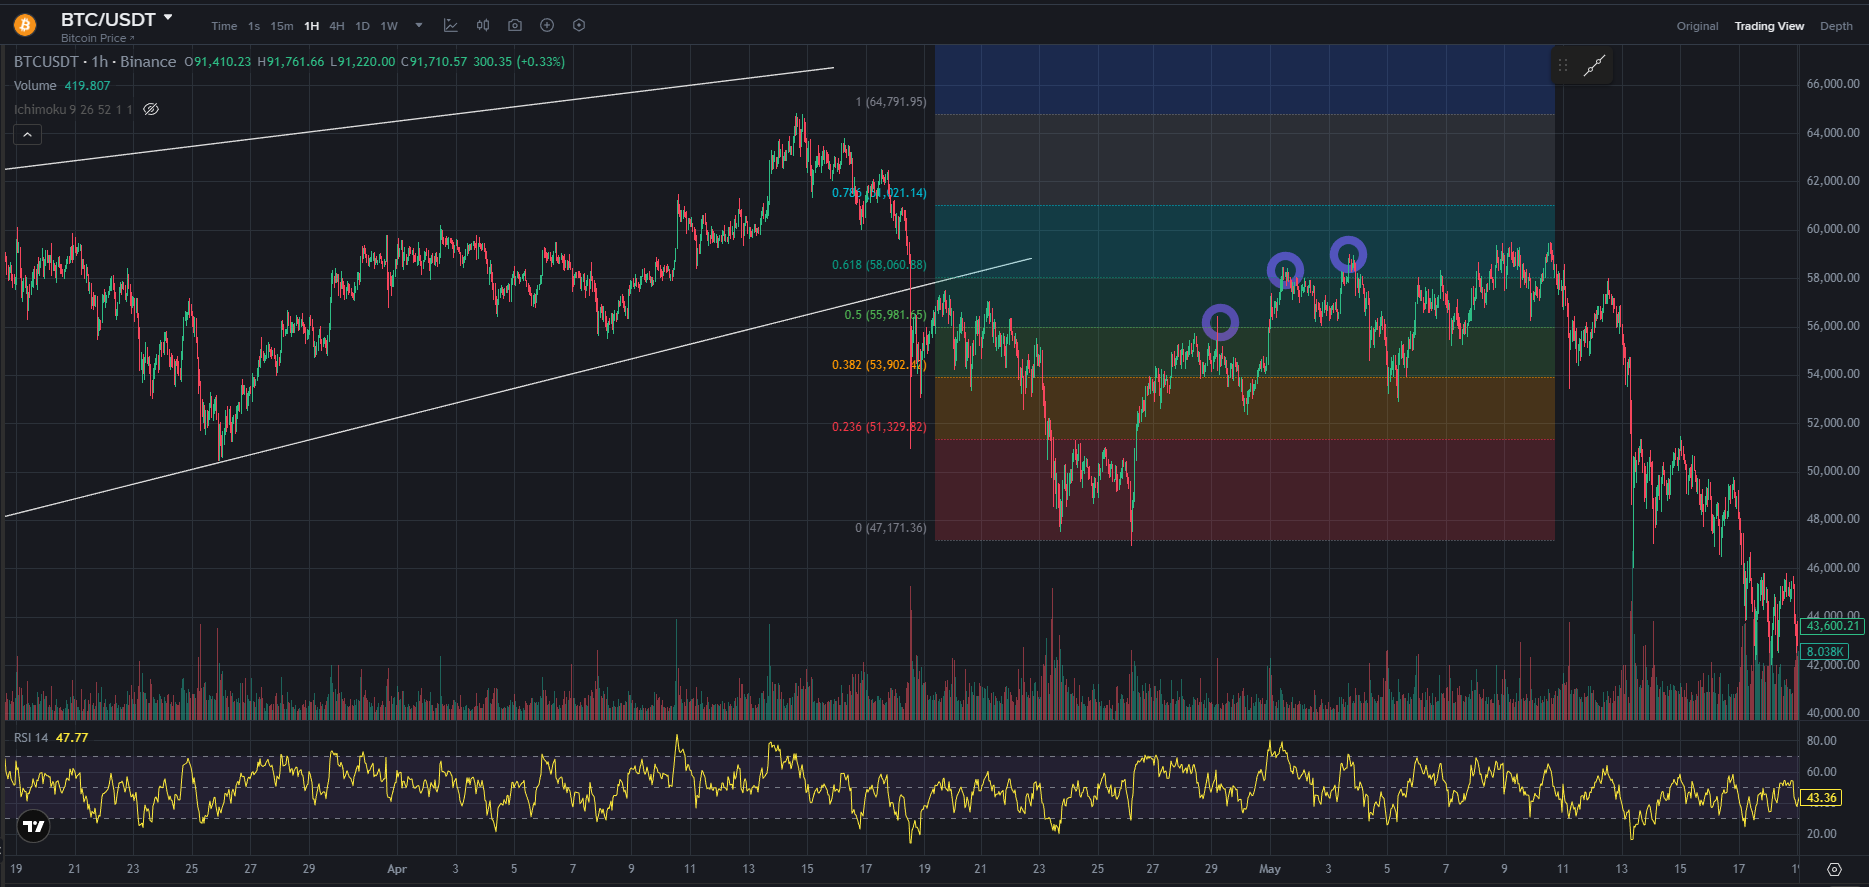Take a chart snapshot with camera icon

click(x=515, y=26)
